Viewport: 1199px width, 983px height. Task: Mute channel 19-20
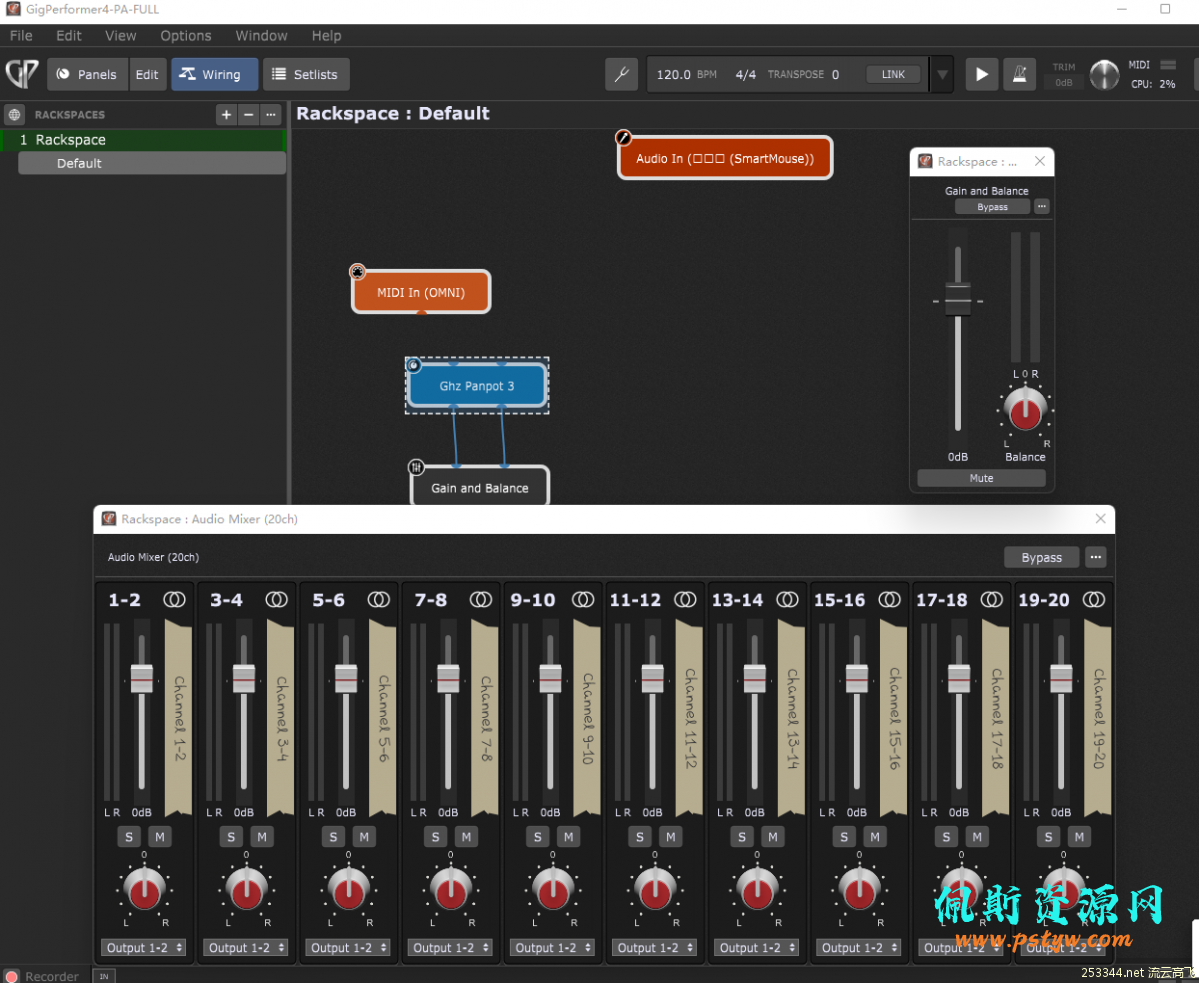pos(1080,837)
